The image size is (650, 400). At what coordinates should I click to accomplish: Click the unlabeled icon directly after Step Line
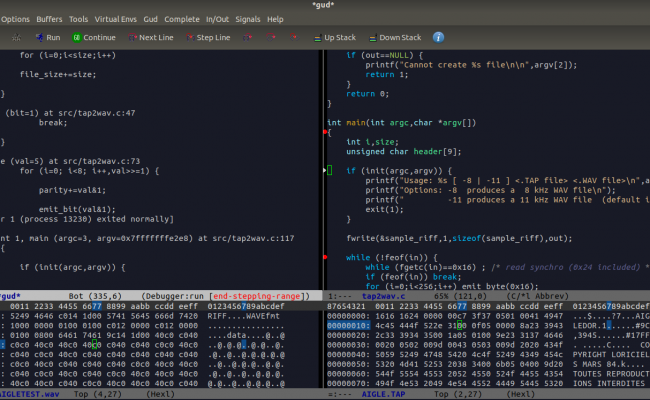coord(247,38)
